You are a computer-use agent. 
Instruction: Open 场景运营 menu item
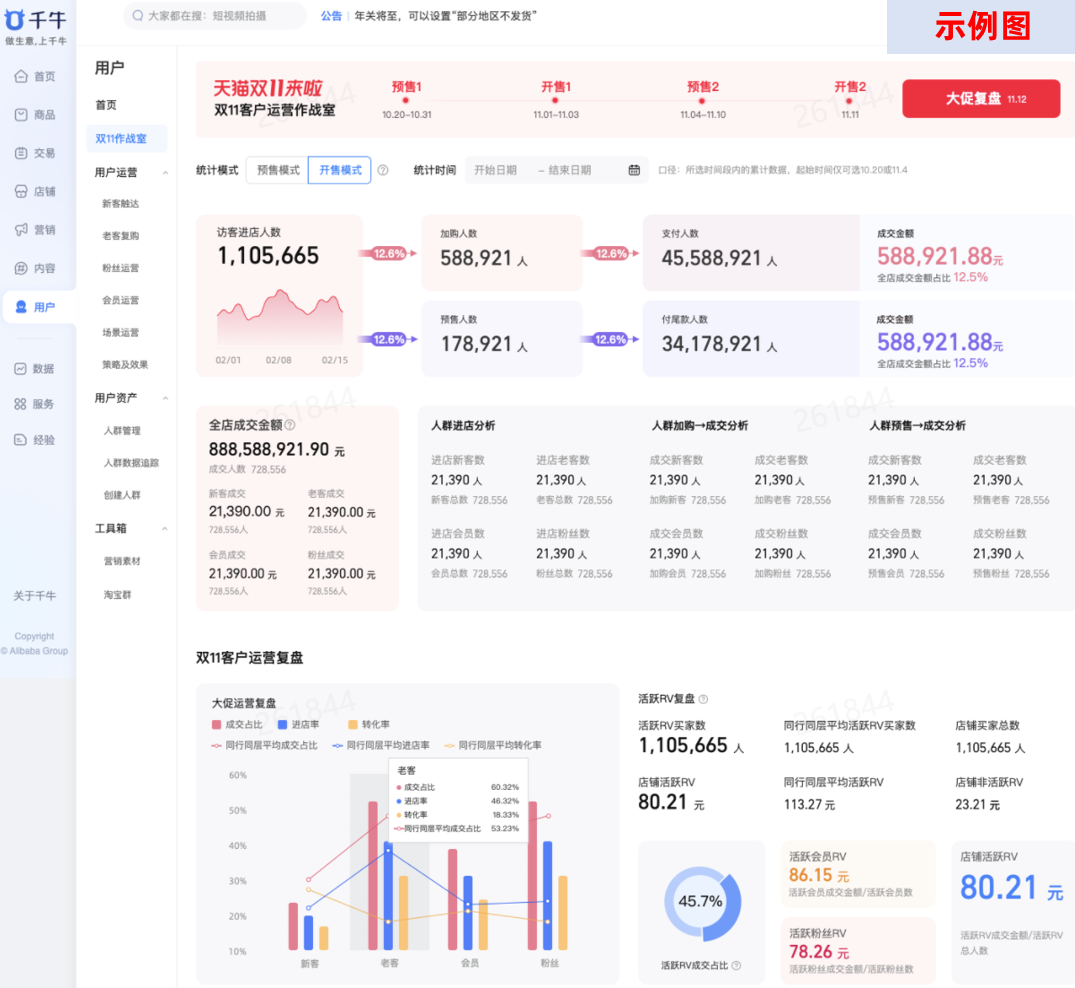121,333
